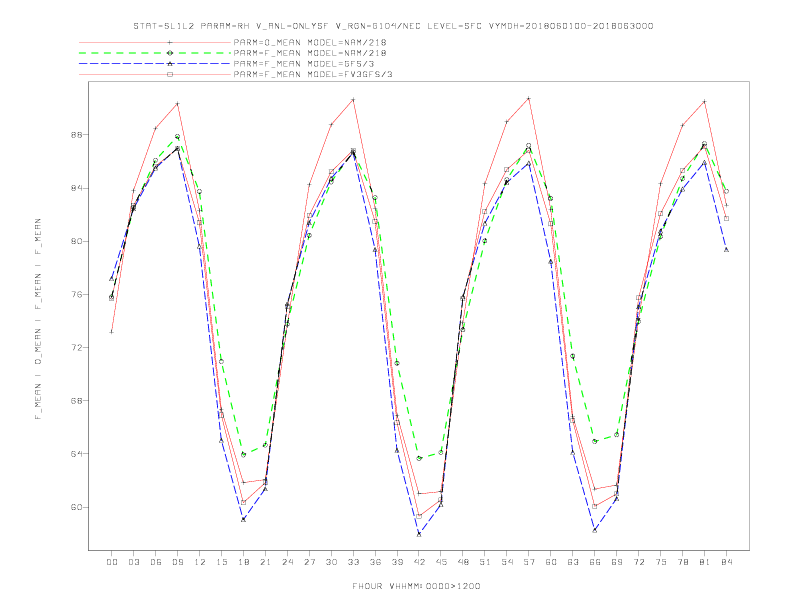Click the blue GFS triangle data point at hour 84
Screen dimensions: 792x612
[x=726, y=249]
